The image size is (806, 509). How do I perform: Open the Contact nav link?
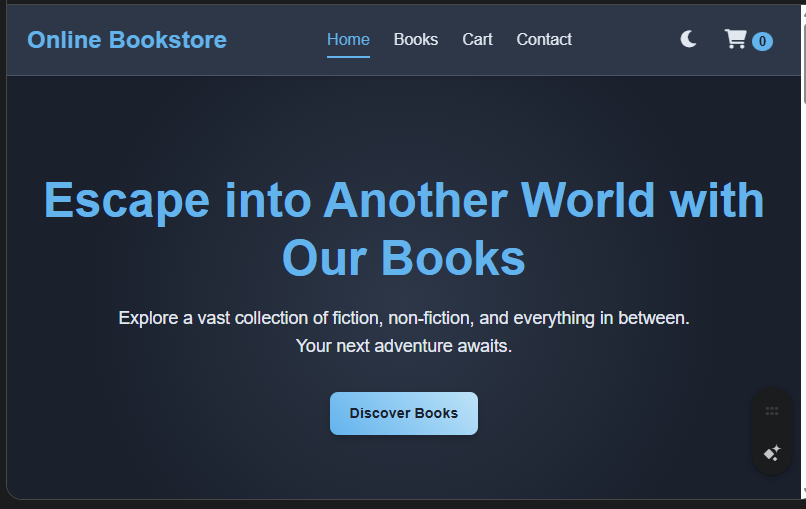pos(544,40)
